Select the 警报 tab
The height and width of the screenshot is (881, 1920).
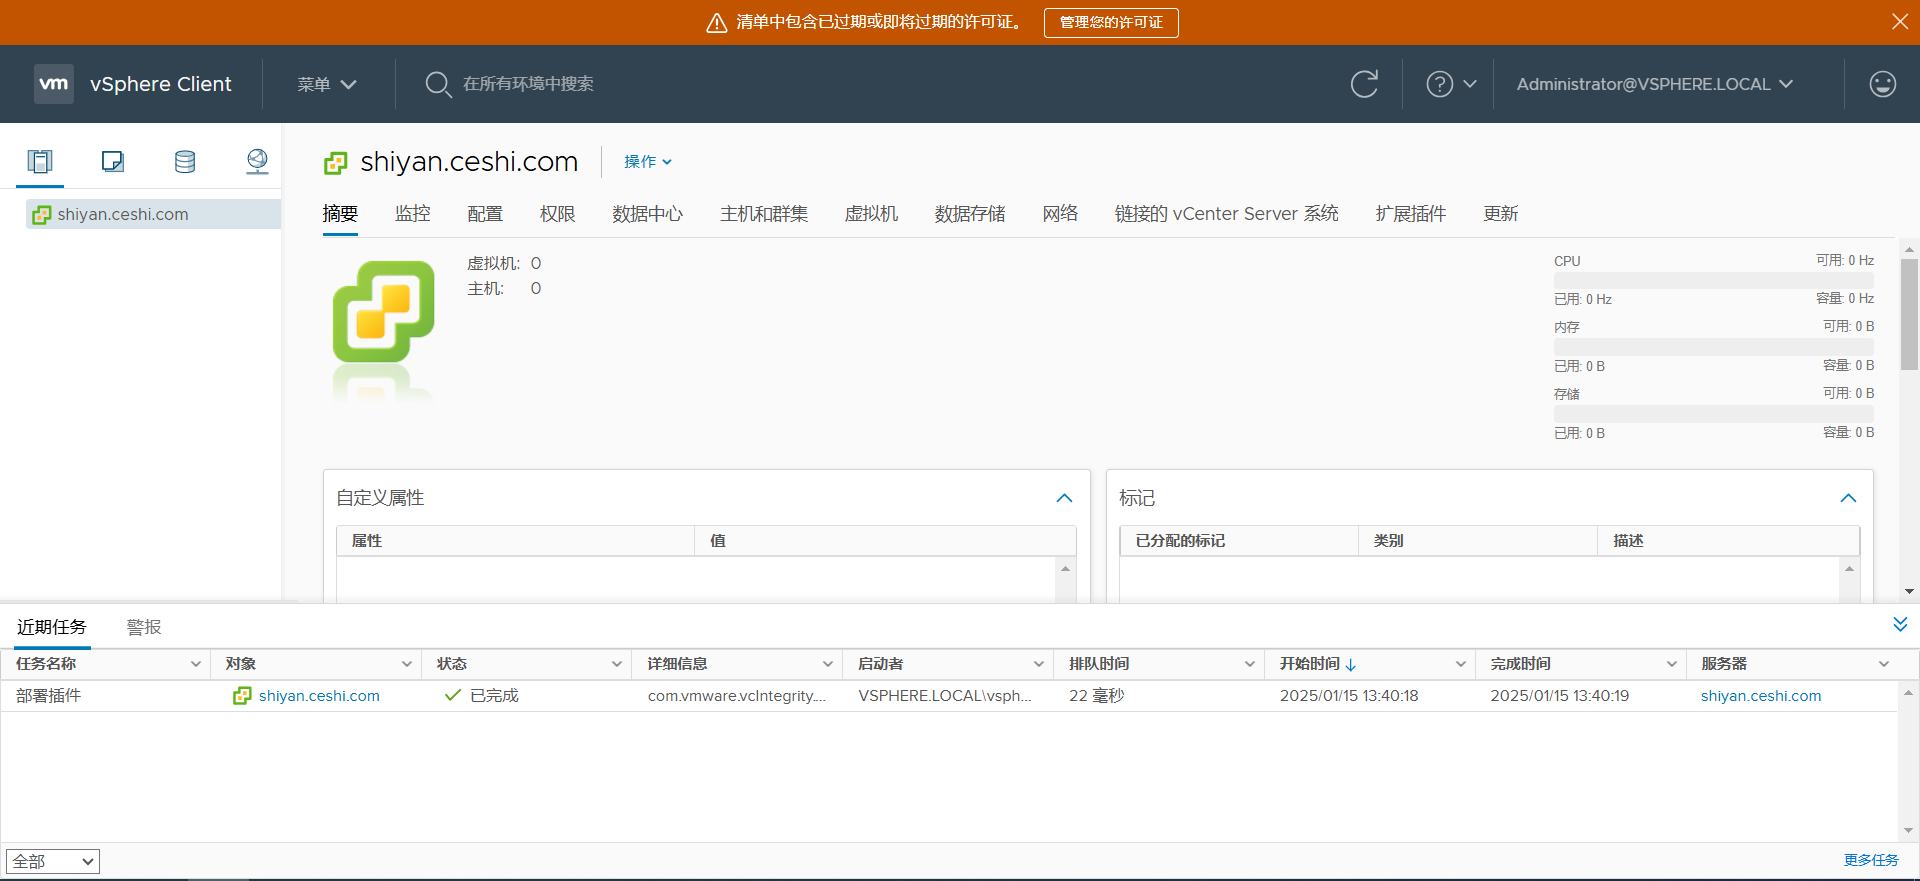pos(144,627)
